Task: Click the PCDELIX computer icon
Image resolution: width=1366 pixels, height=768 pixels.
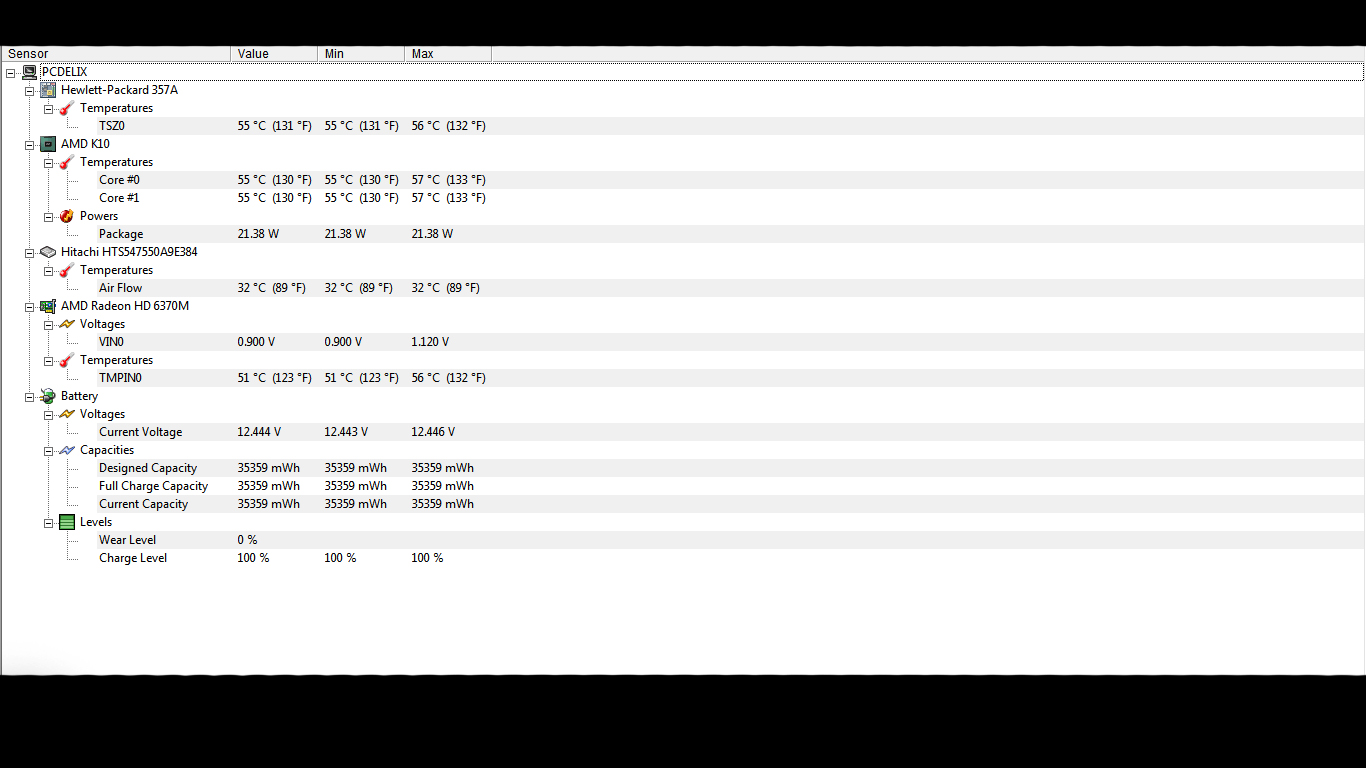Action: pyautogui.click(x=29, y=72)
